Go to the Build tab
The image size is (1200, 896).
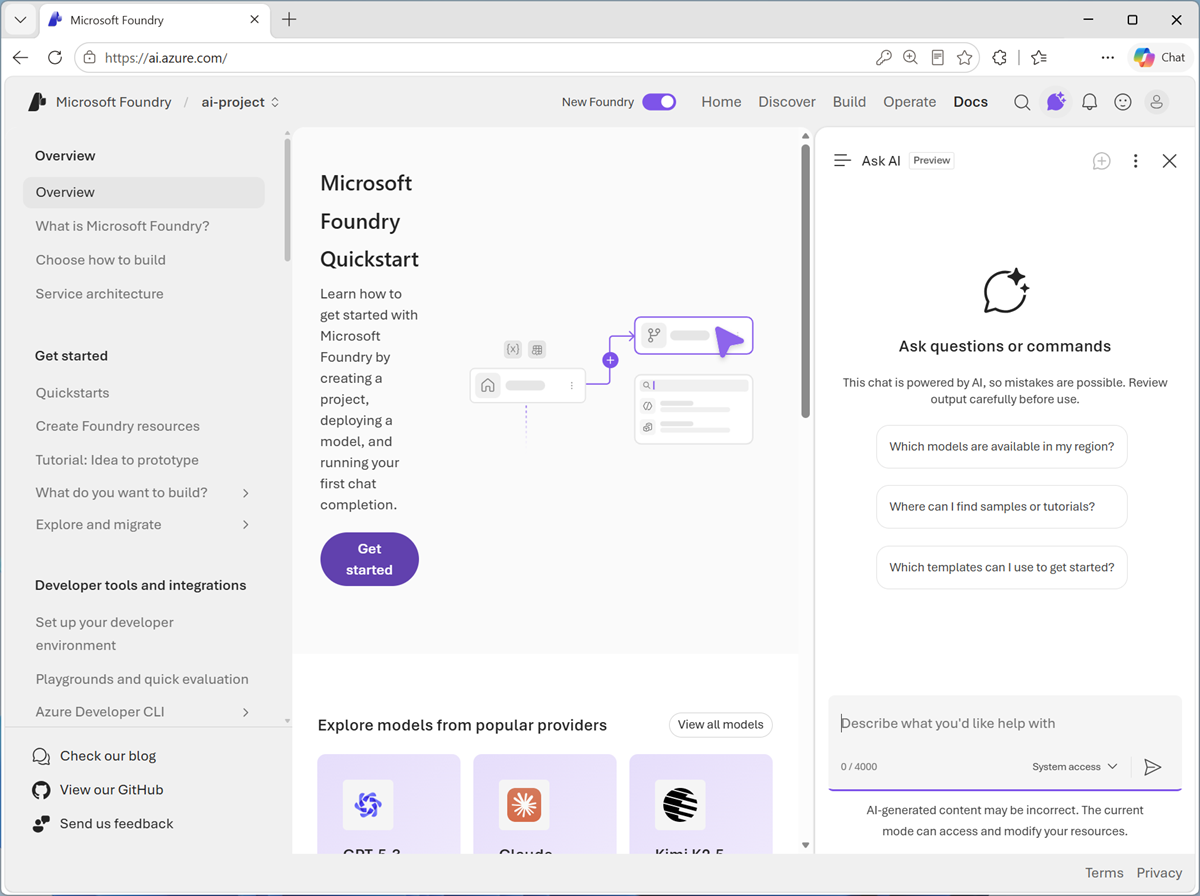tap(849, 102)
